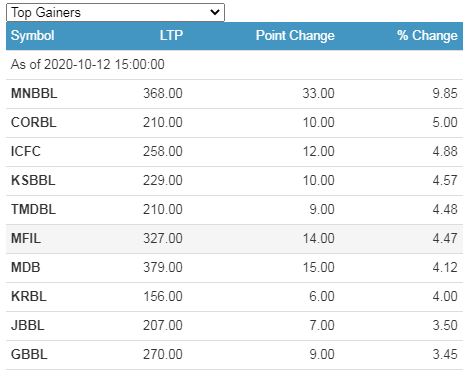Open the MFIL highlighted row symbol
Viewport: 469px width, 376px height.
(x=26, y=238)
